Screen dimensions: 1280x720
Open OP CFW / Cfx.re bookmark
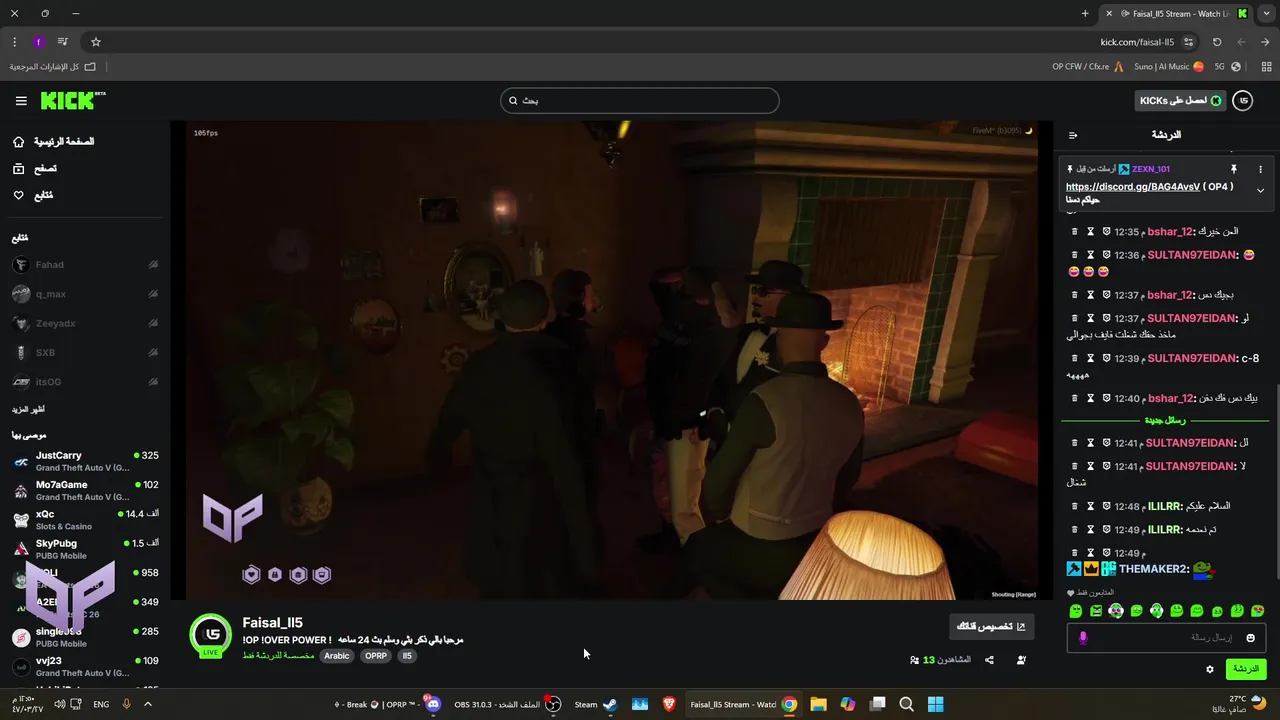1088,67
